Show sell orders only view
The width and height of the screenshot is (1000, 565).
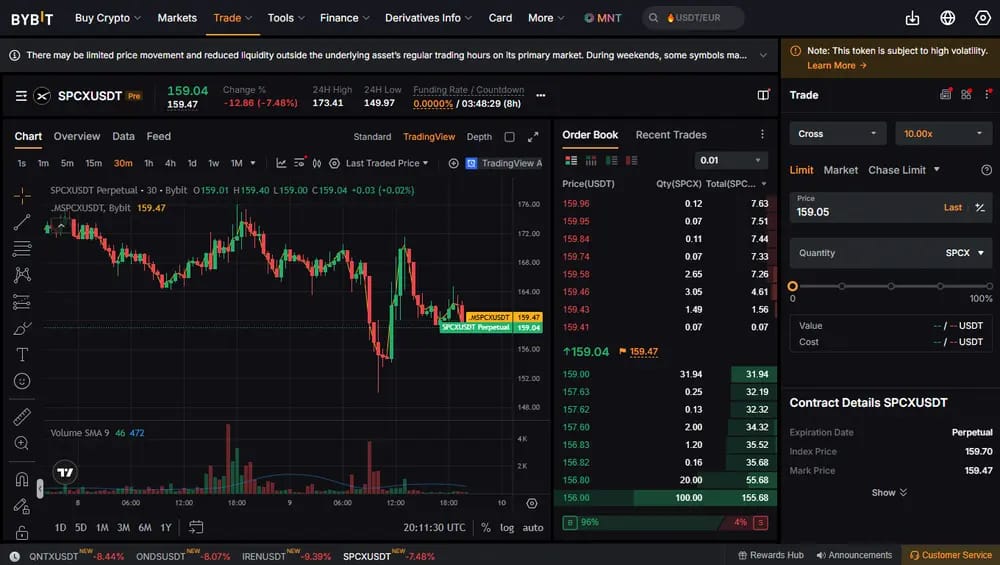point(632,160)
